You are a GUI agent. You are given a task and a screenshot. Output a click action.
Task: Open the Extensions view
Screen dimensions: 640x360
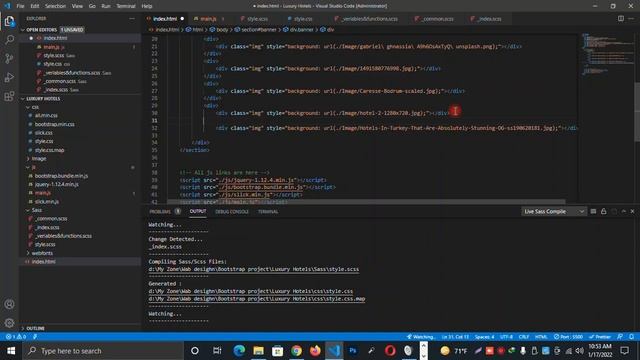point(9,96)
